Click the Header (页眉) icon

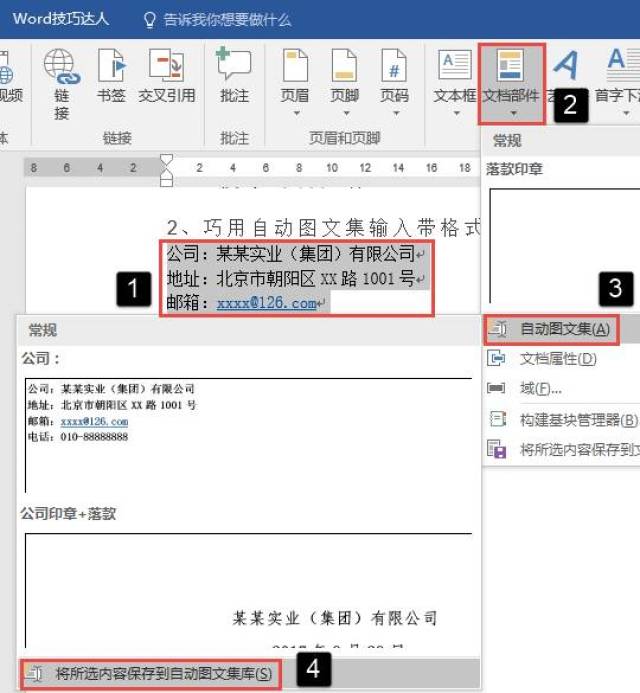click(x=295, y=65)
